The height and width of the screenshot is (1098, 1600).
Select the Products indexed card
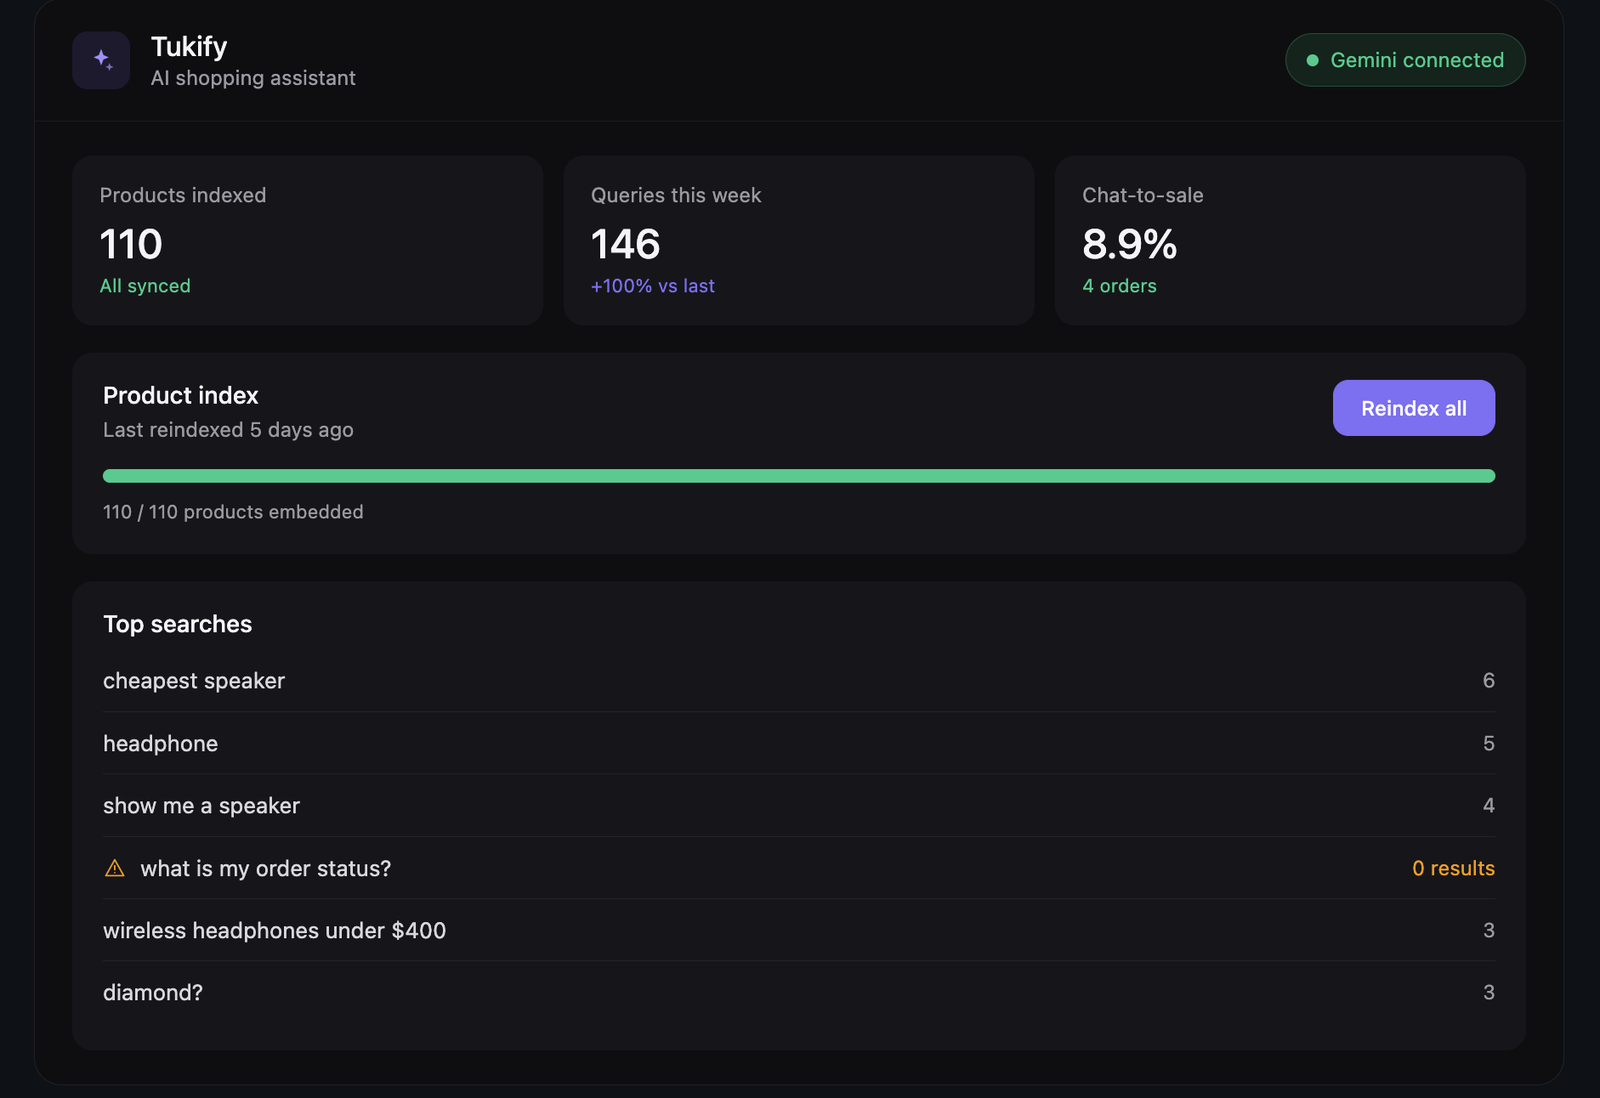click(308, 240)
